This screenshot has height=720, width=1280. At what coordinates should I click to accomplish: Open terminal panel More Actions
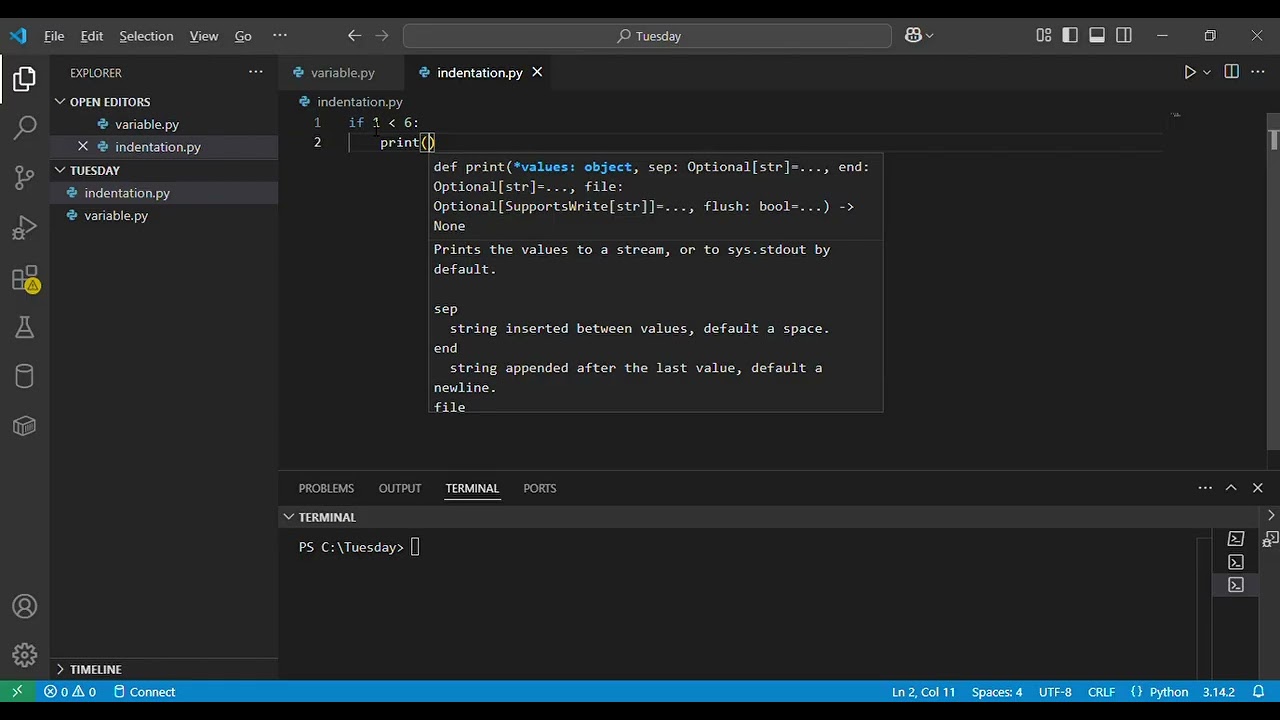[x=1205, y=488]
